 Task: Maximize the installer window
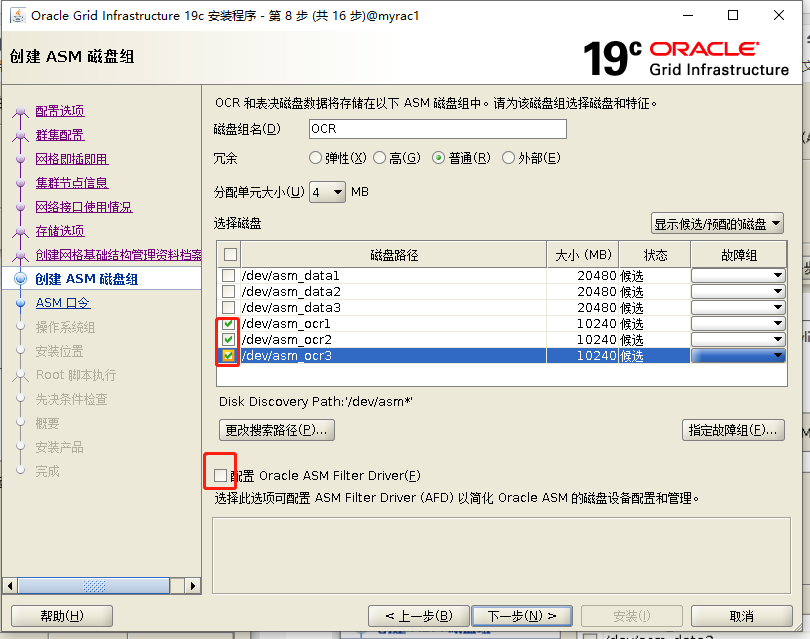(x=733, y=15)
